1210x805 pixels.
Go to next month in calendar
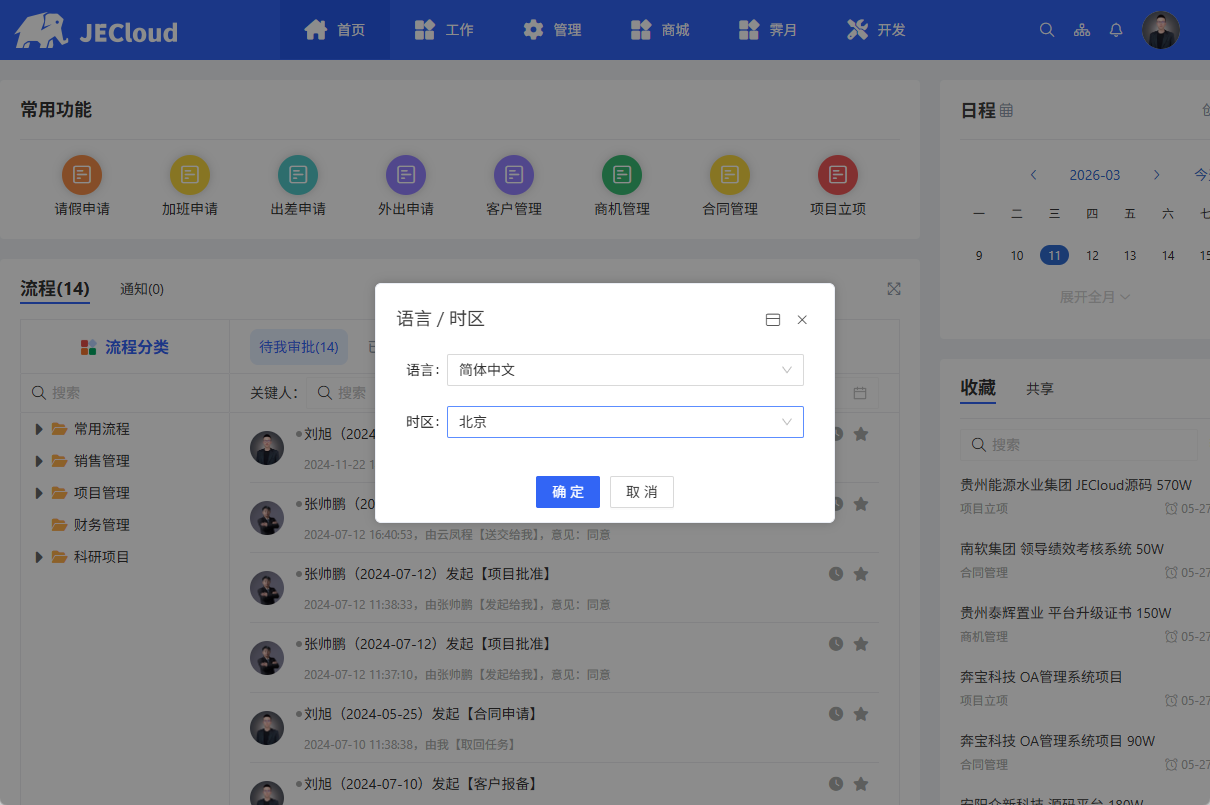(x=1157, y=175)
